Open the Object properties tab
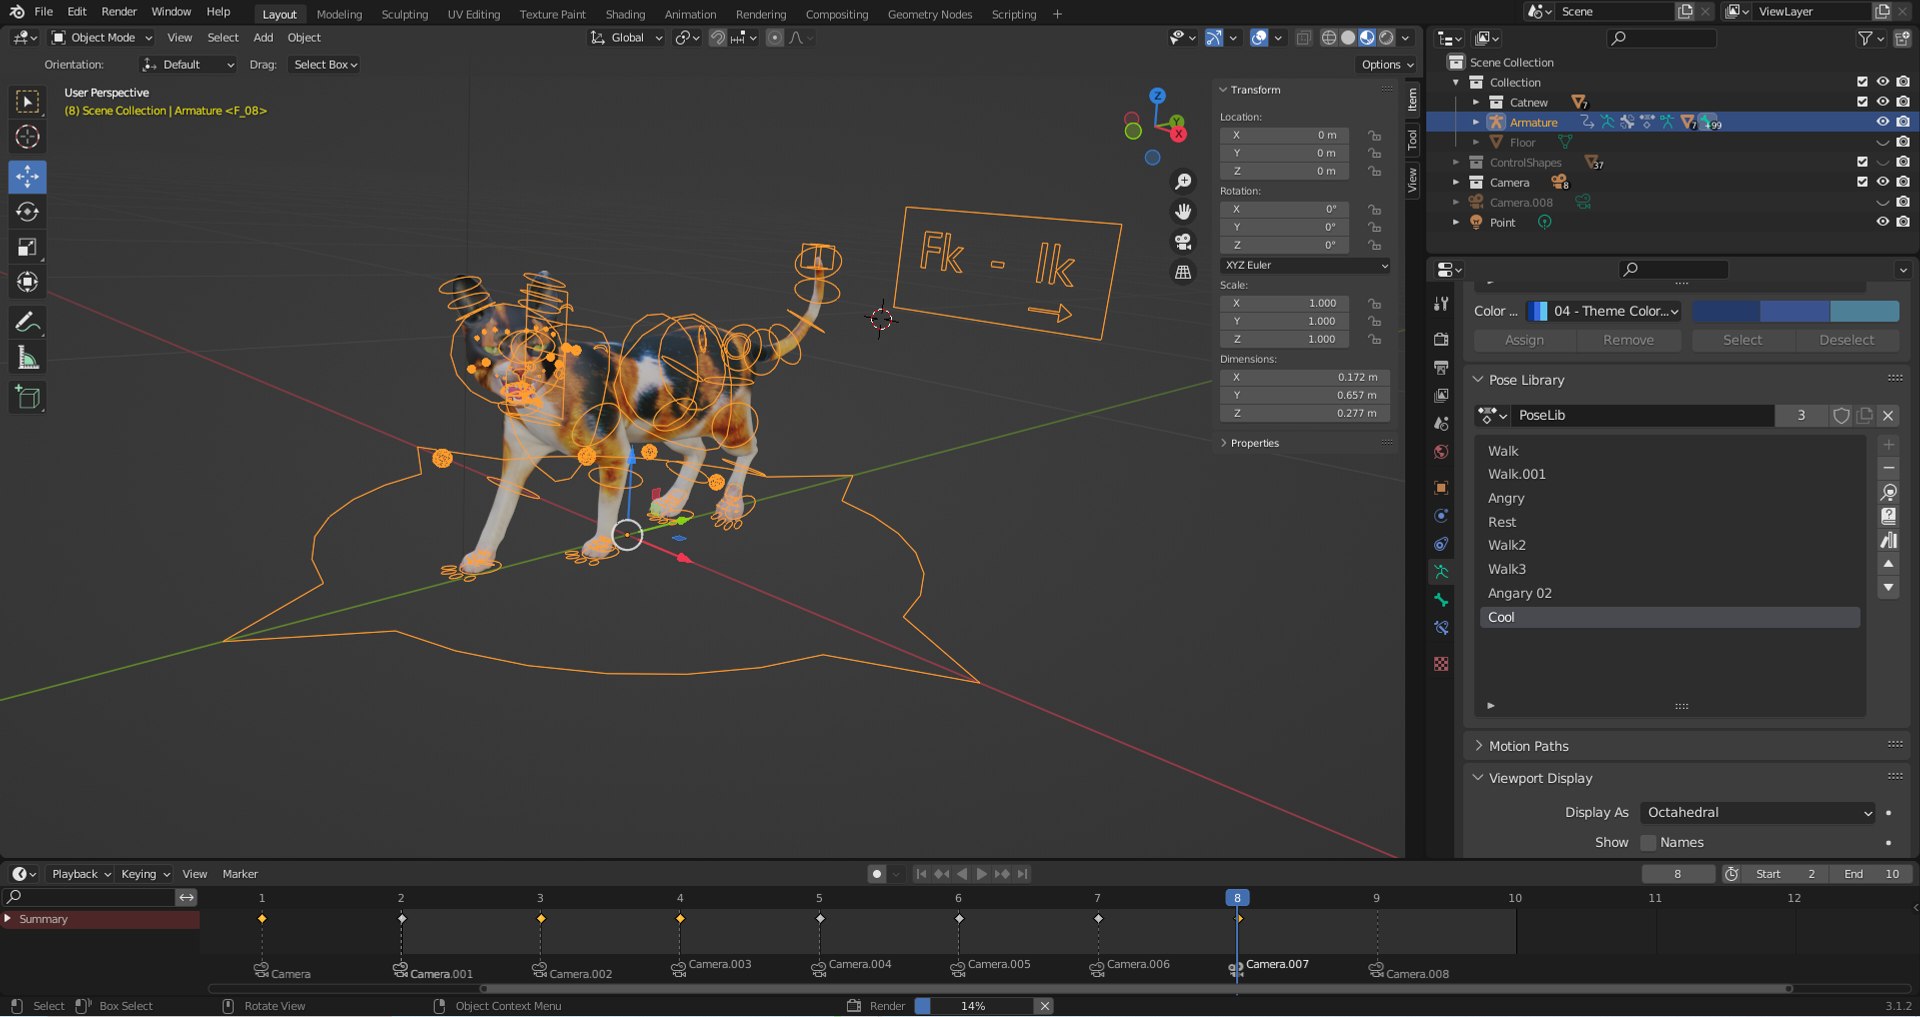Image resolution: width=1920 pixels, height=1017 pixels. coord(1441,488)
